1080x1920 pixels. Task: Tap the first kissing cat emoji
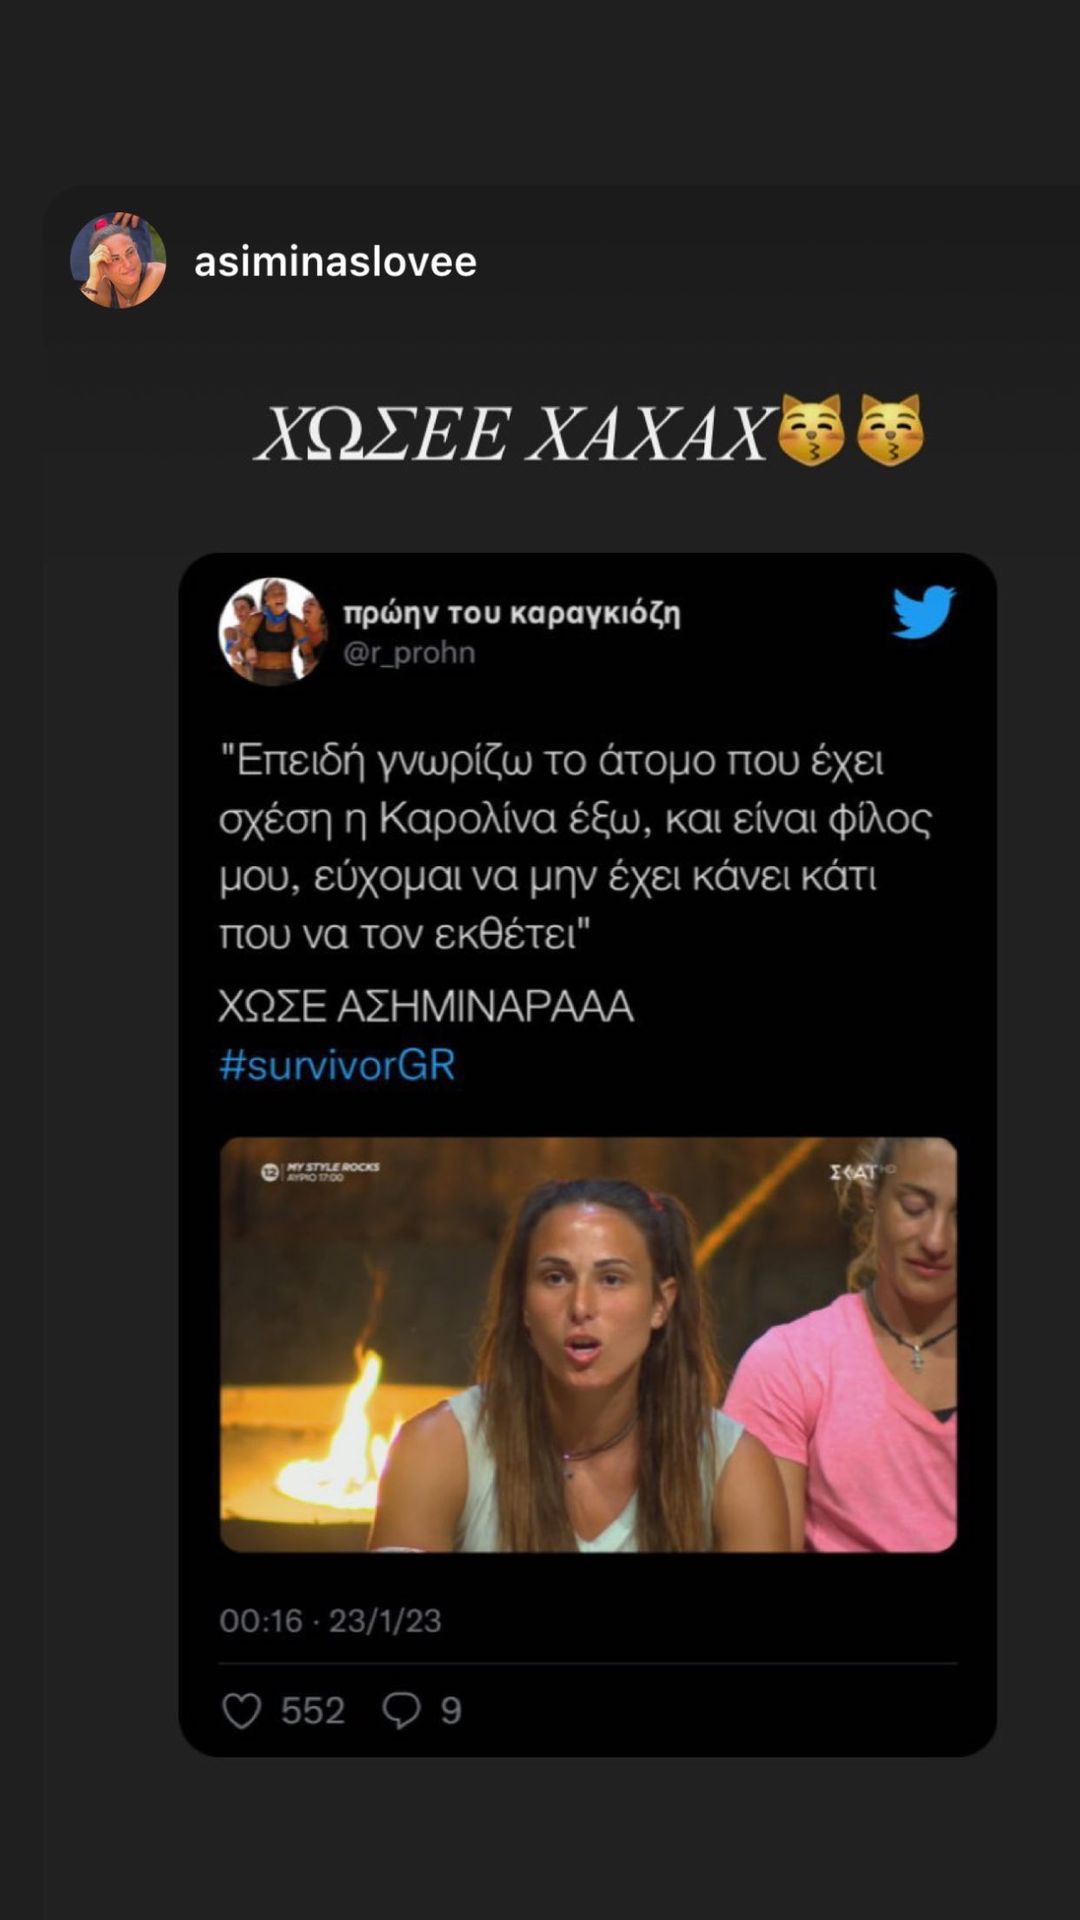coord(811,430)
